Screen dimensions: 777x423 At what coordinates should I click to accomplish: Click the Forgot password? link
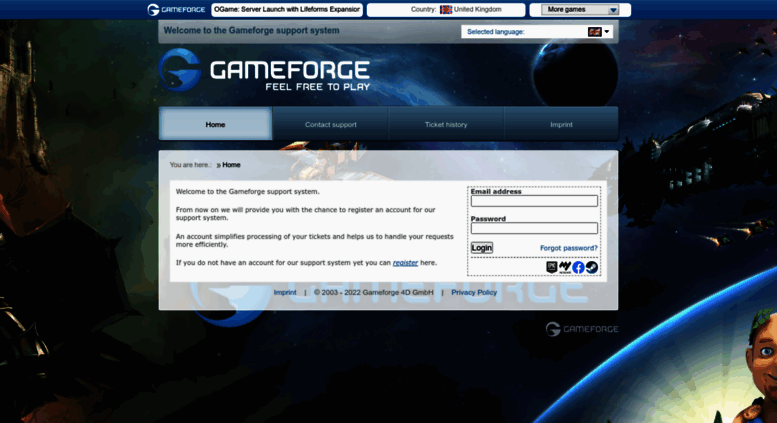click(568, 248)
